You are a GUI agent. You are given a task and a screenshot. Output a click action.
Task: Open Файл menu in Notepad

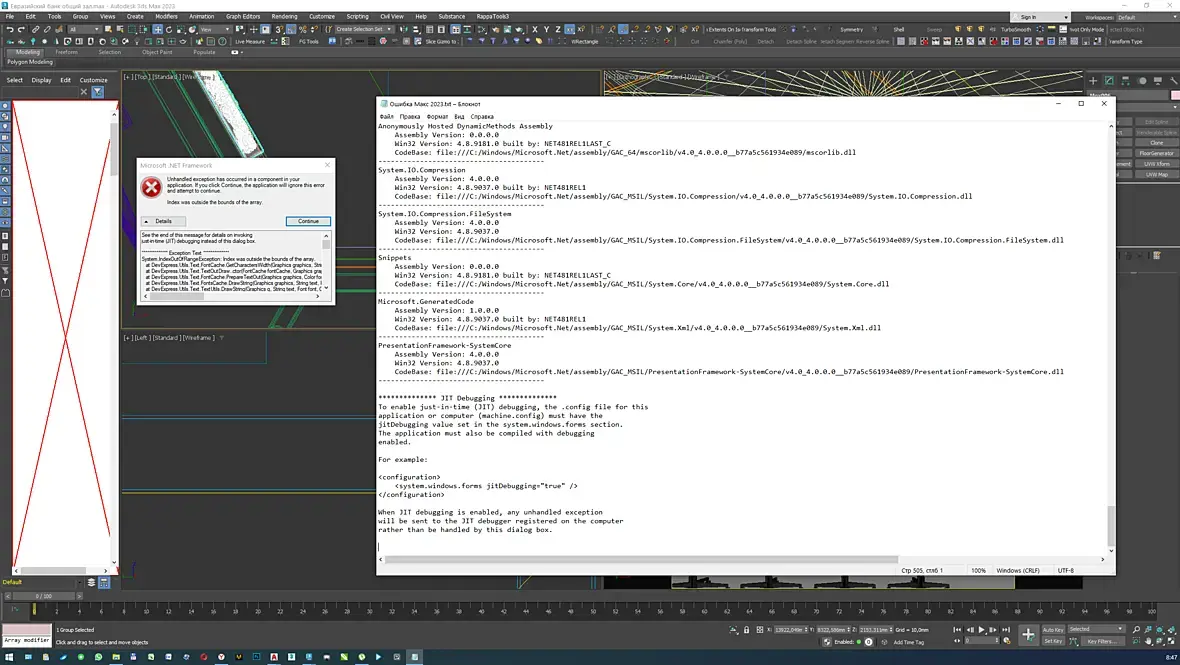pos(387,117)
